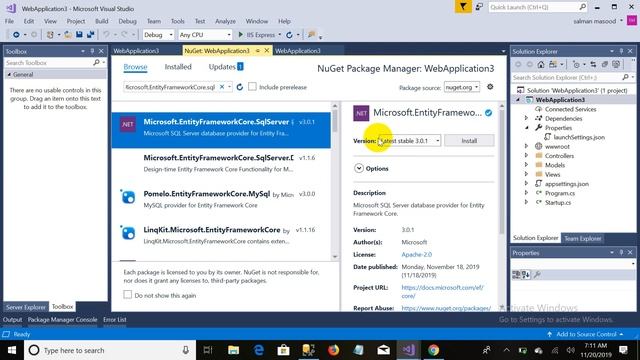This screenshot has width=640, height=360.
Task: Collapse the General group in Toolbox
Action: point(9,75)
